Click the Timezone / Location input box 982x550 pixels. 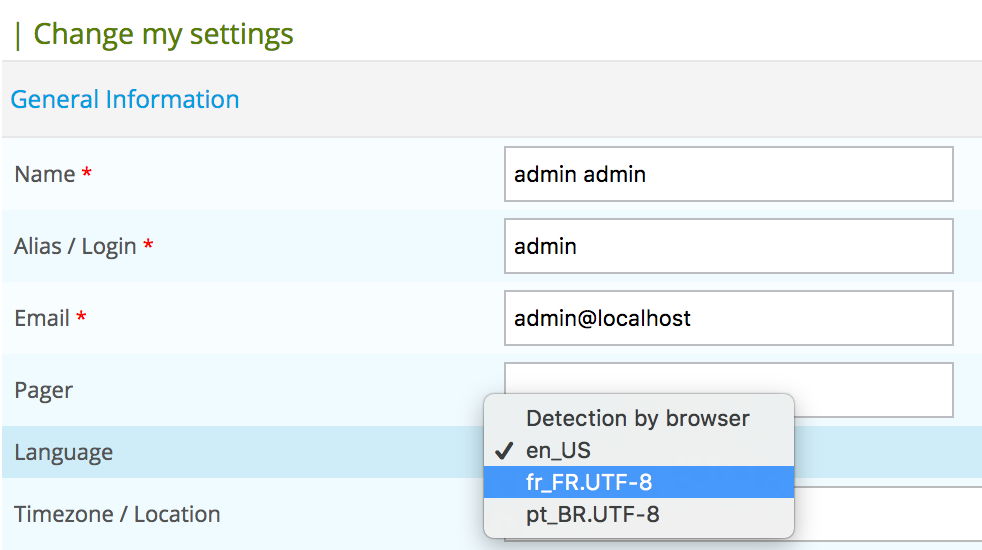pyautogui.click(x=888, y=514)
